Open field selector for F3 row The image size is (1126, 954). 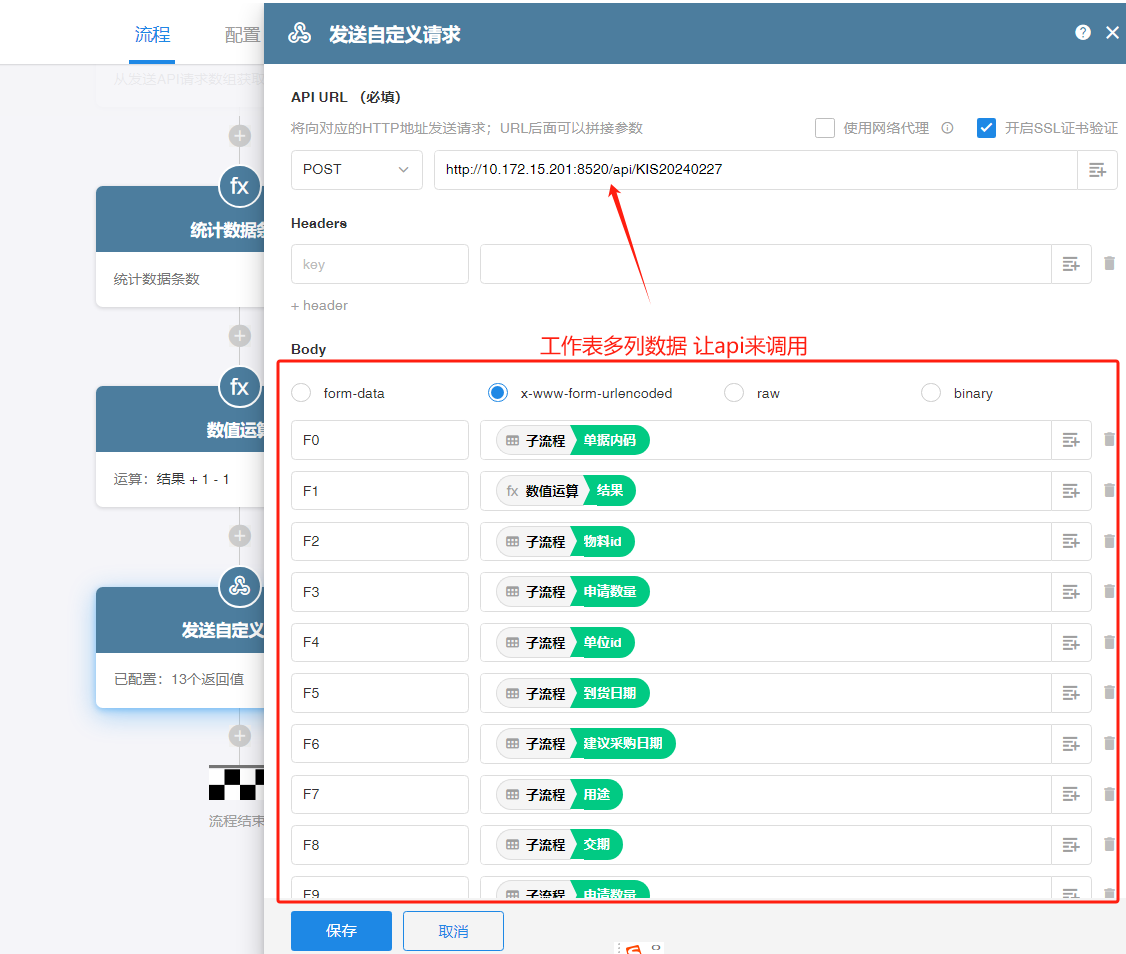(x=1071, y=592)
